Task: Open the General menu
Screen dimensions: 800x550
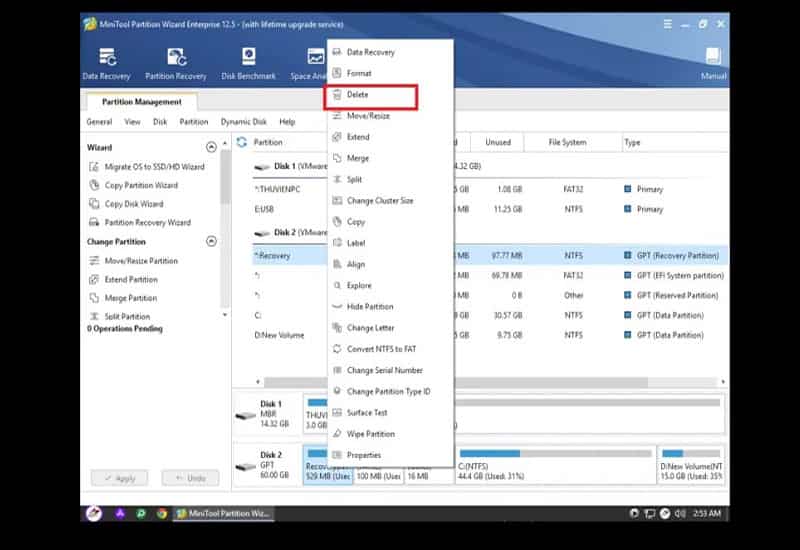Action: click(x=99, y=122)
